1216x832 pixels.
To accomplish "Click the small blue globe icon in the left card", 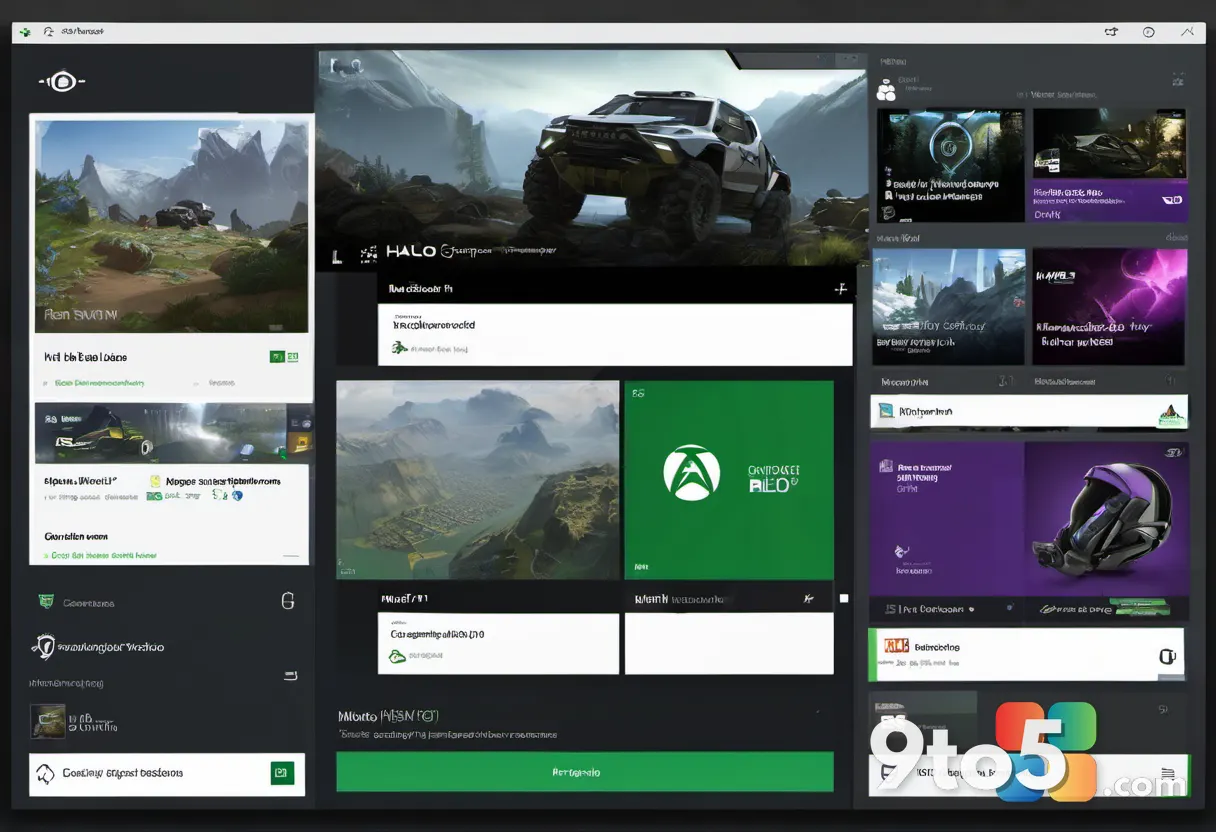I will click(237, 495).
